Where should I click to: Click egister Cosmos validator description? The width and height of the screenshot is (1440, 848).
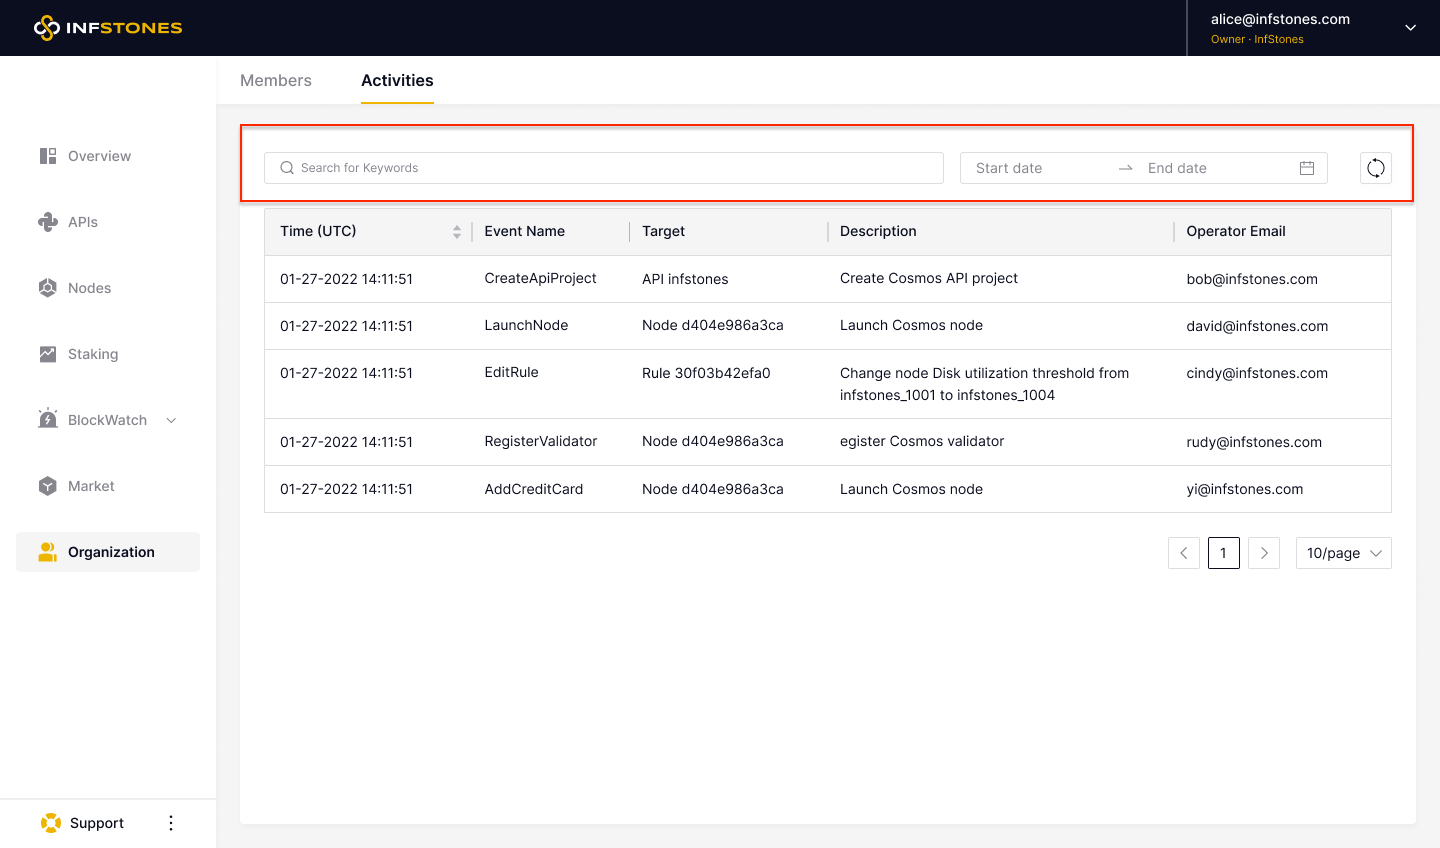[922, 441]
